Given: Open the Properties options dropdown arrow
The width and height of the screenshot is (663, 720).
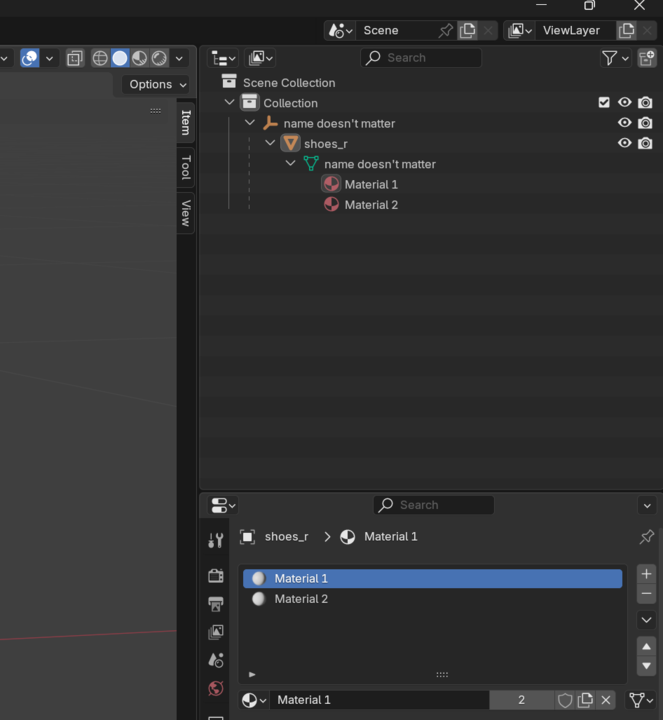Looking at the screenshot, I should [x=647, y=506].
